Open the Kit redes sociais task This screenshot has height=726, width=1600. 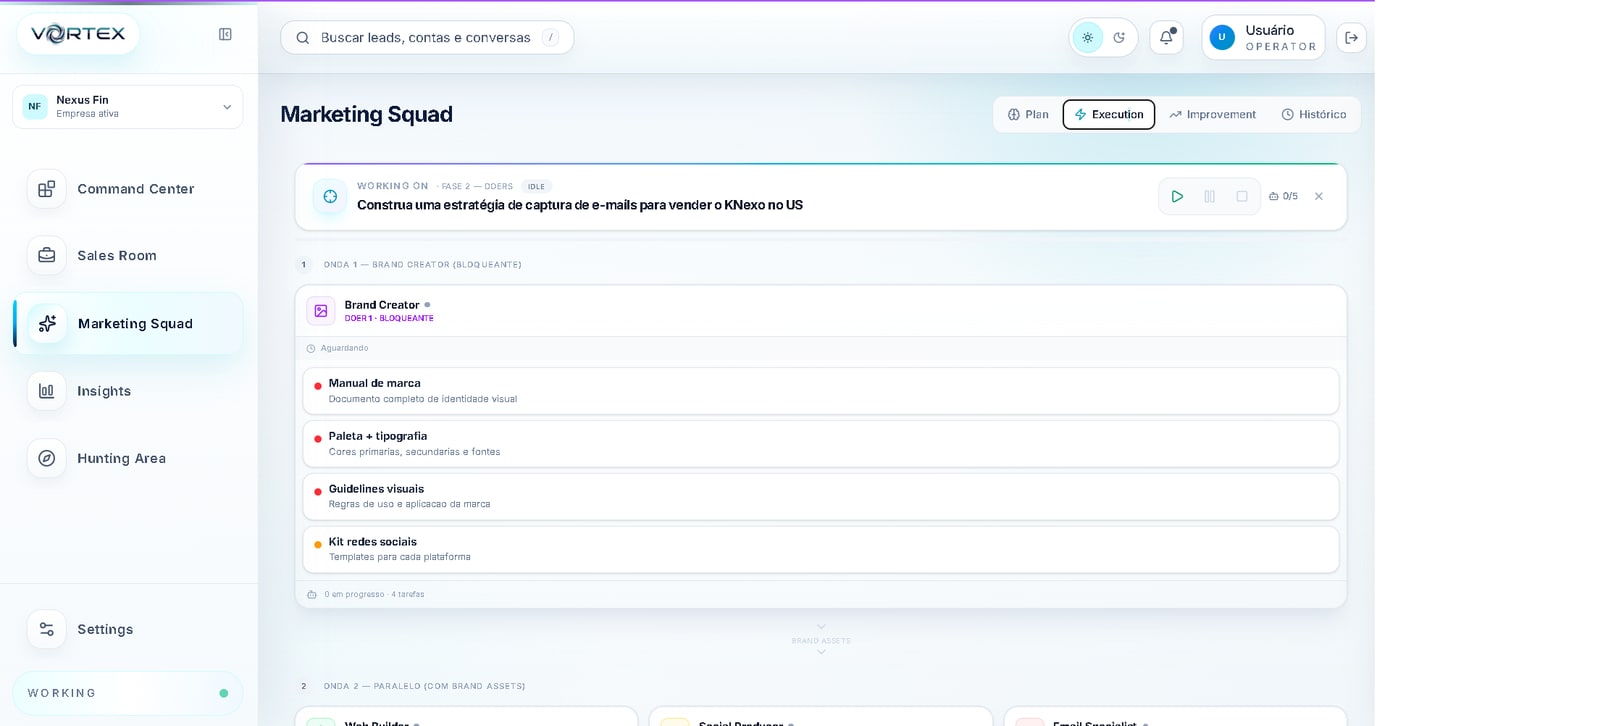point(821,550)
